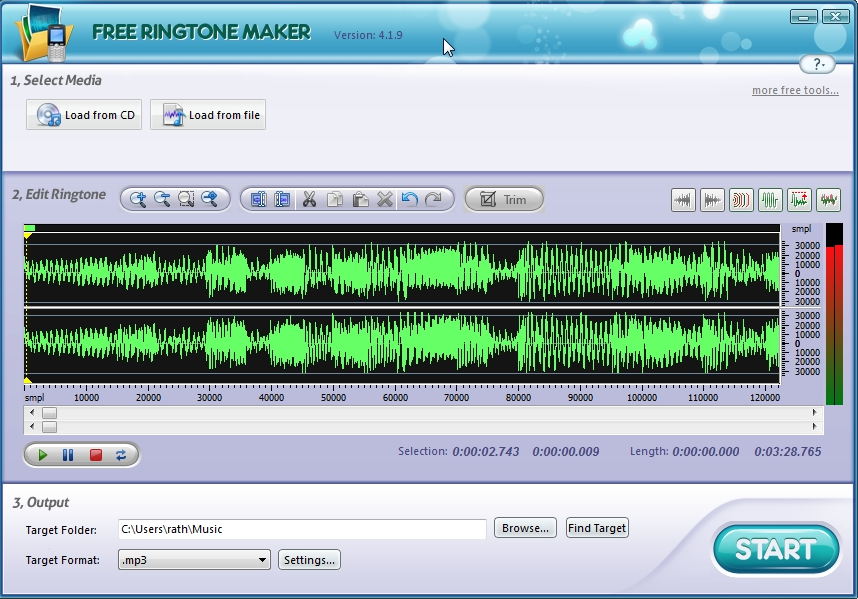This screenshot has height=599, width=858.
Task: Click the fourth zoom magnifier icon
Action: [210, 199]
